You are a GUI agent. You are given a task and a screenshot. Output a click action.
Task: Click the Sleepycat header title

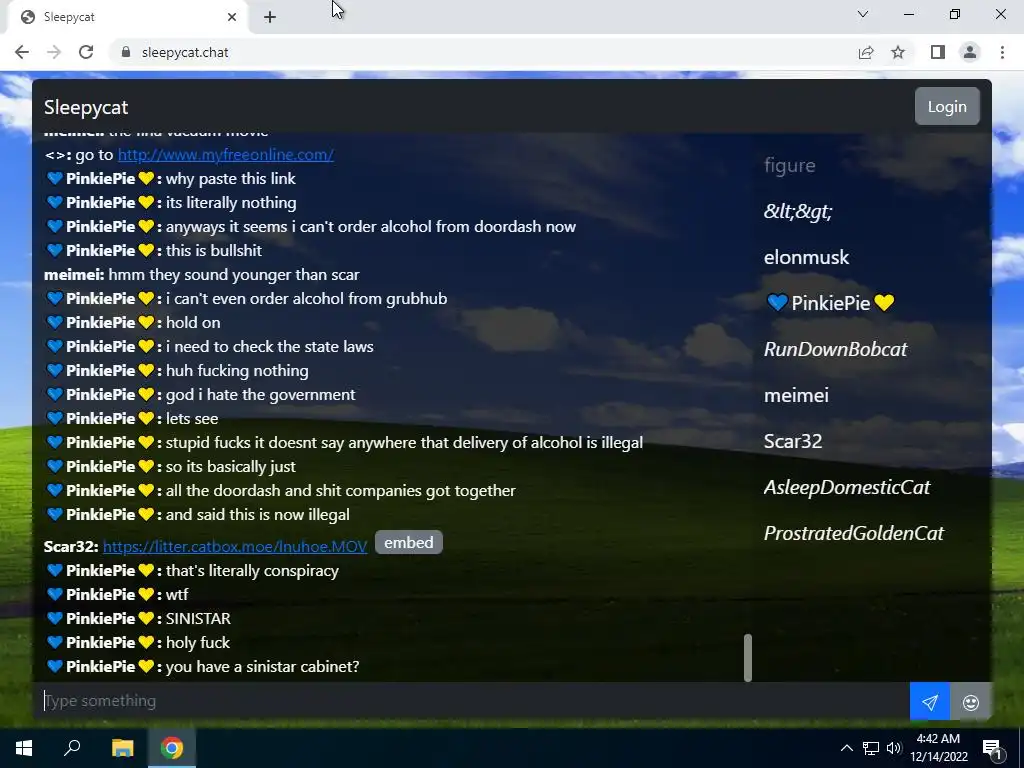[86, 107]
